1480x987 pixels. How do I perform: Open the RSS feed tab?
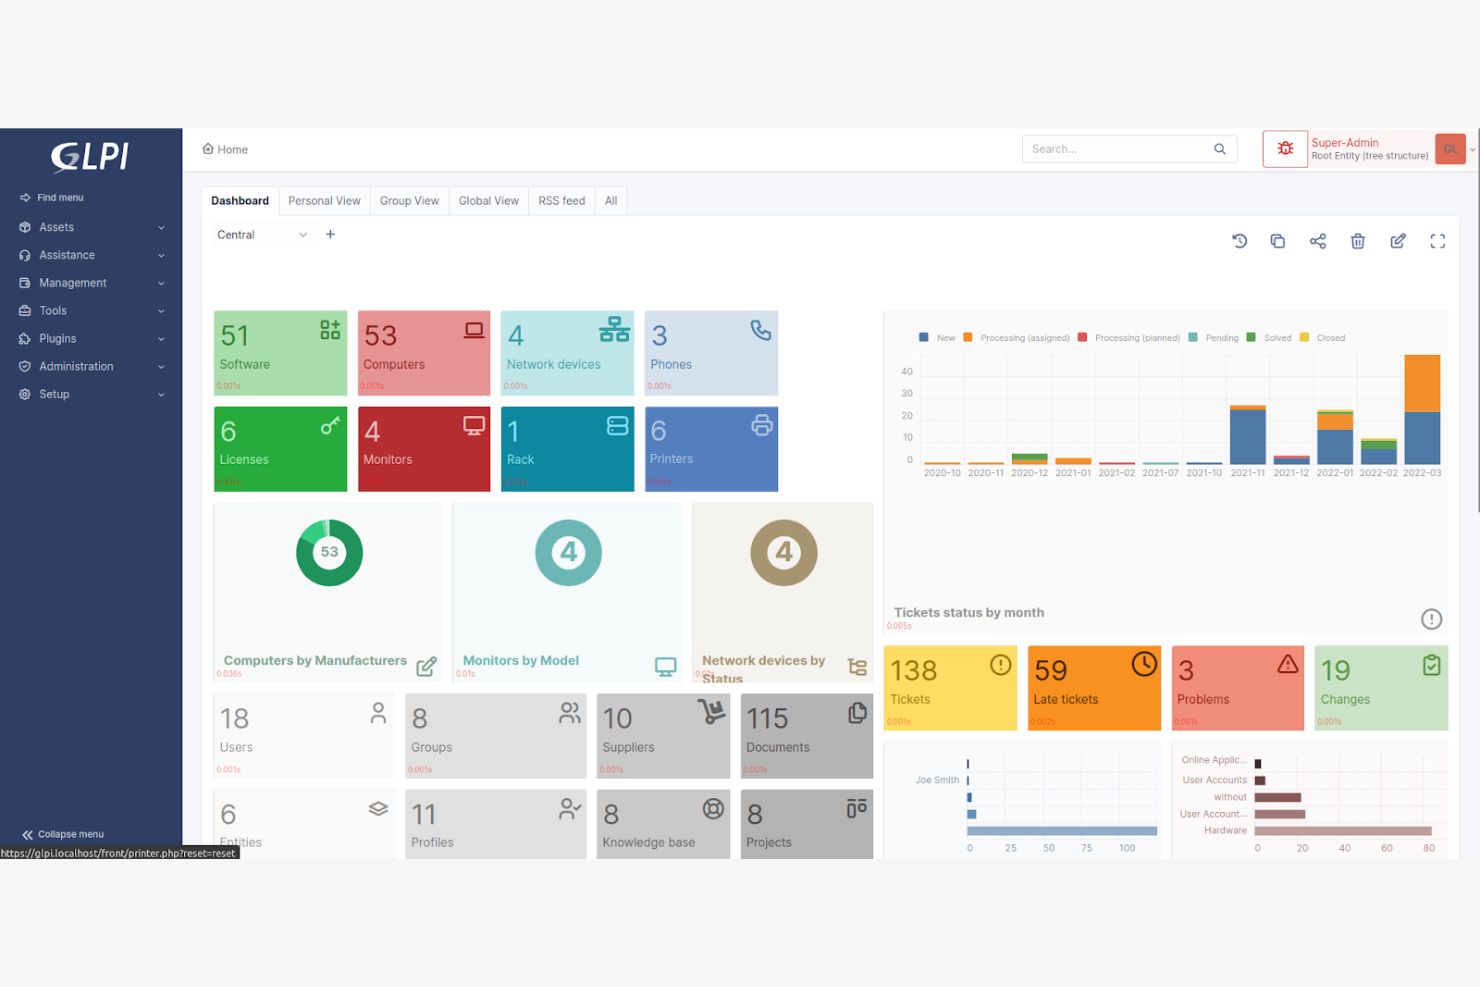point(561,200)
